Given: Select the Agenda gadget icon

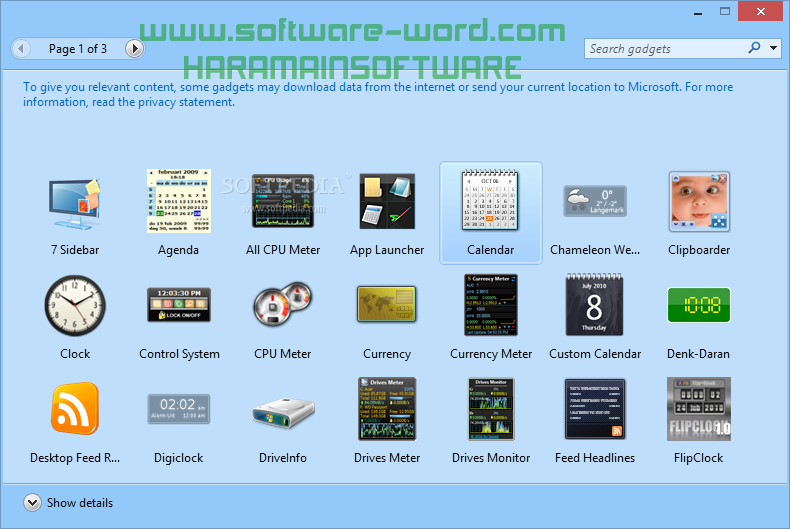Looking at the screenshot, I should [x=179, y=201].
